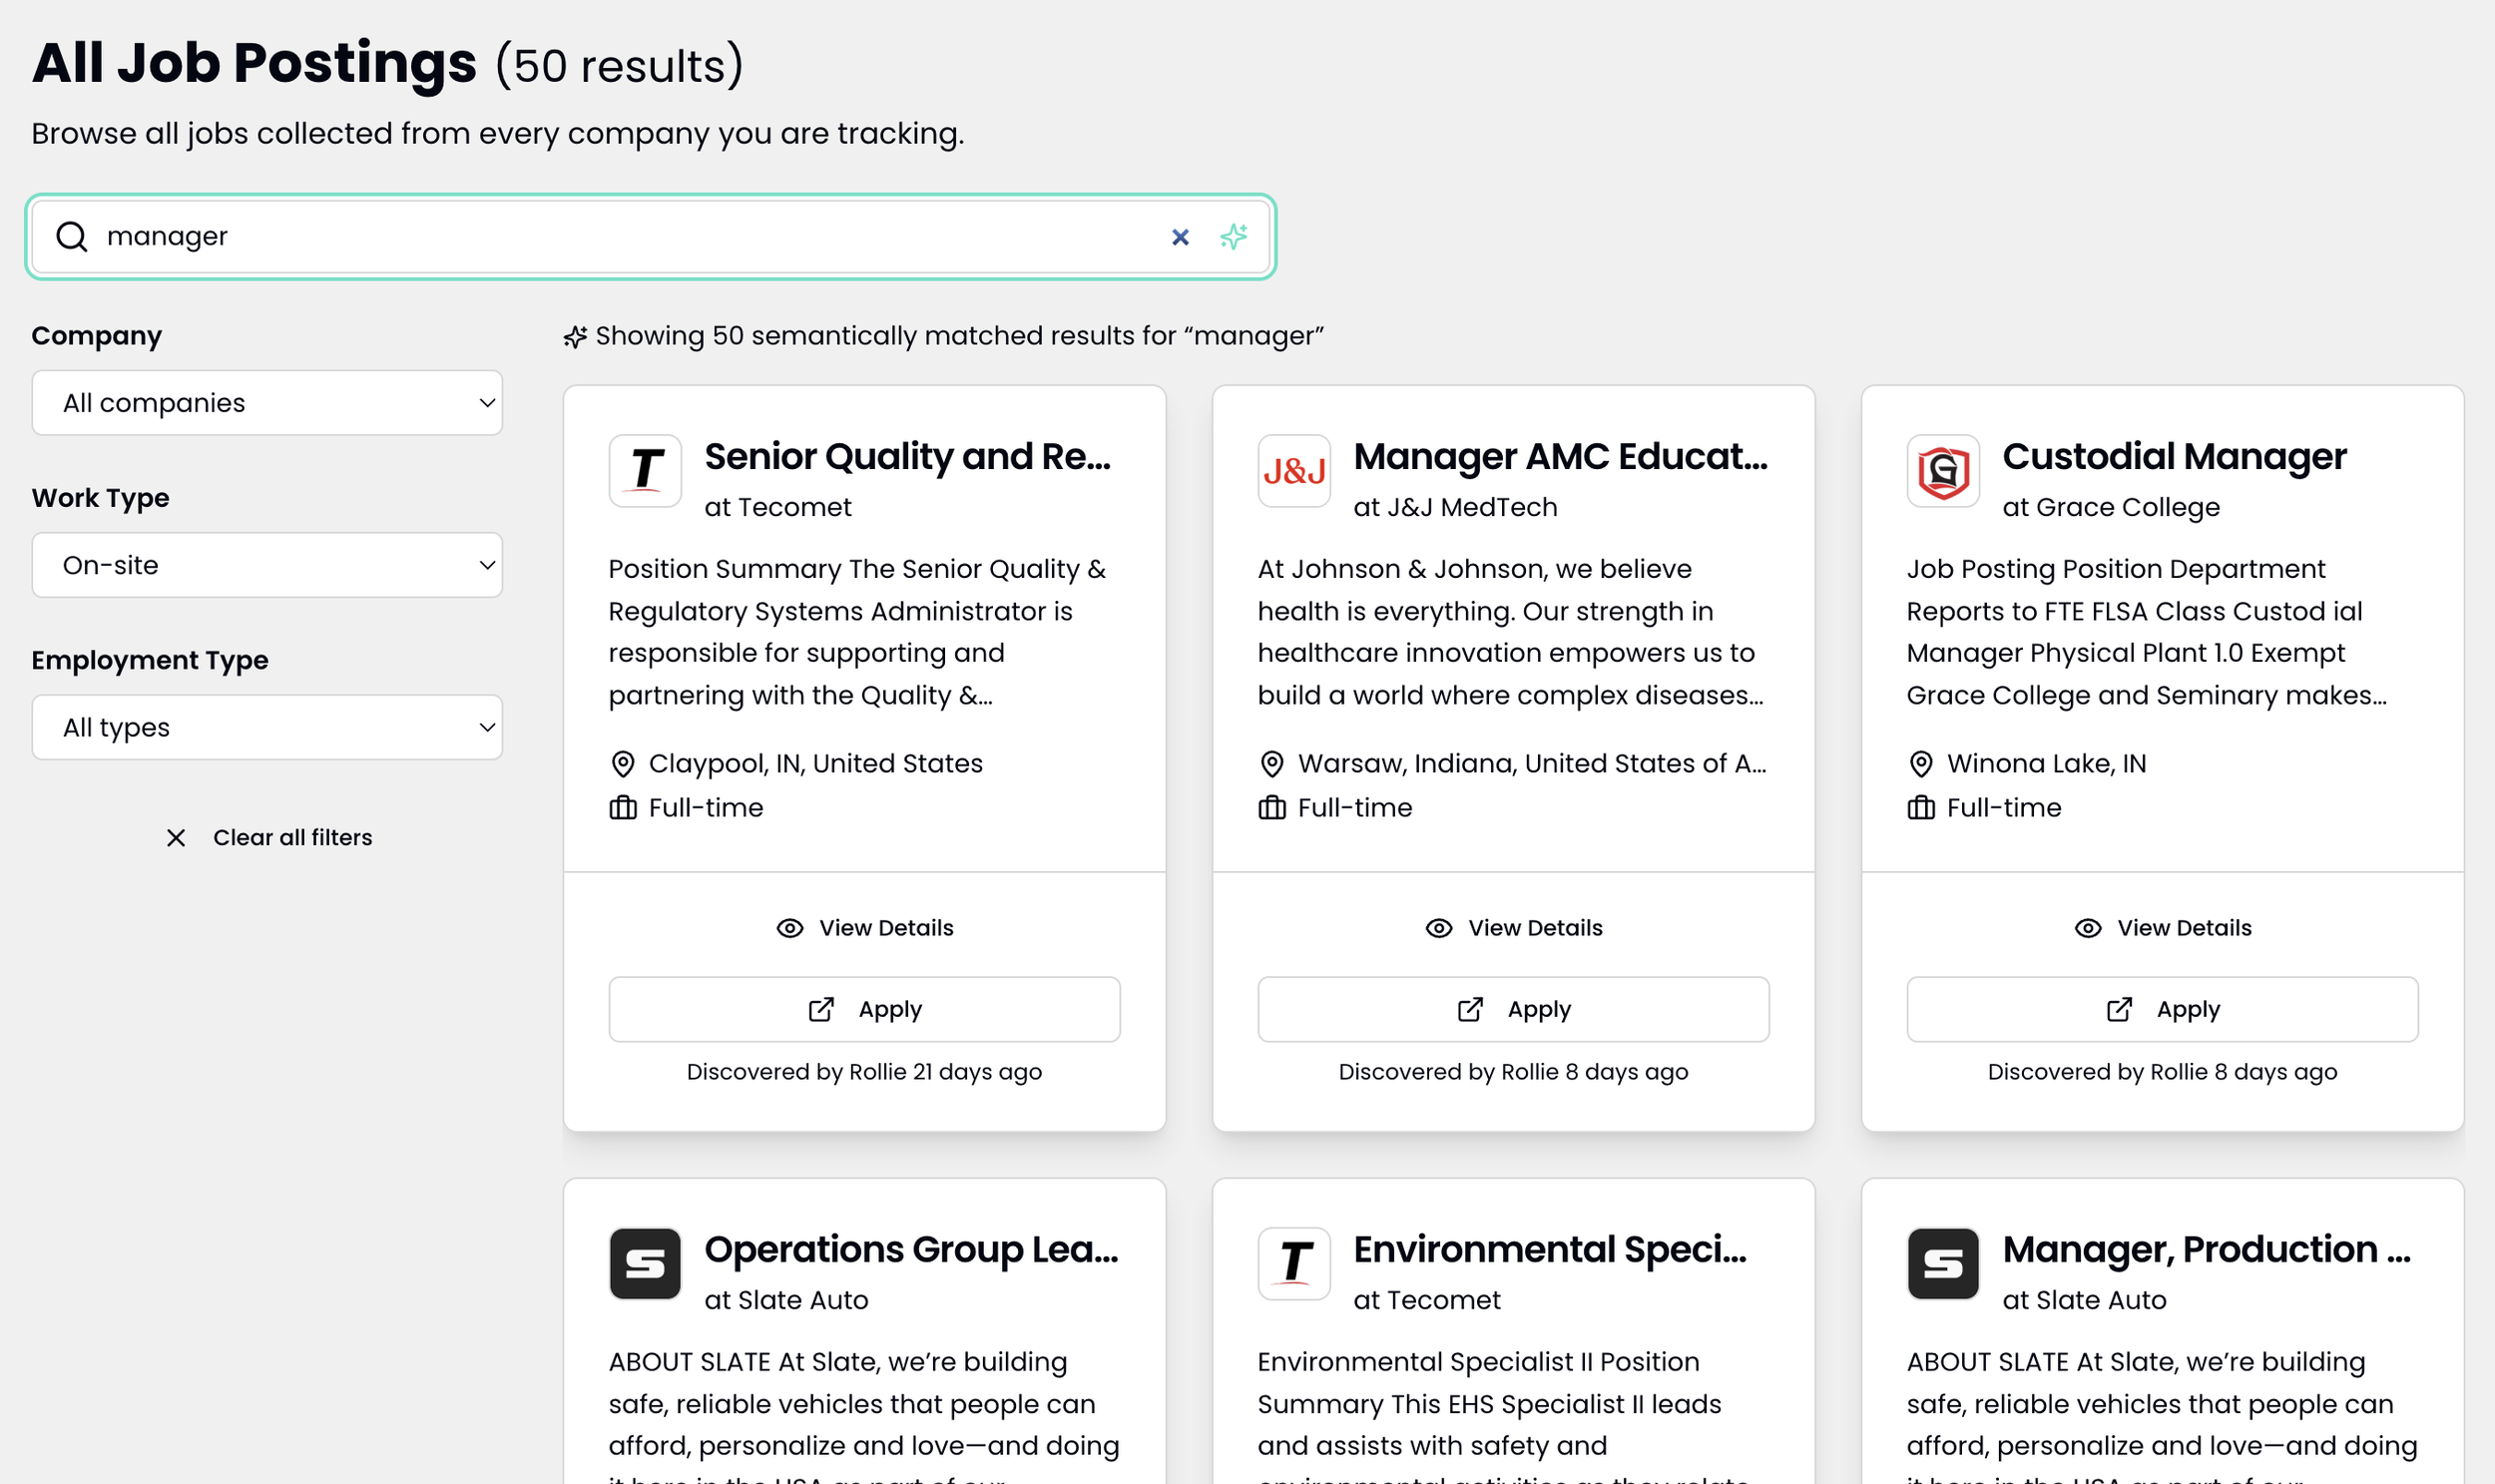Click the "All Job Postings" heading
The image size is (2495, 1484).
tap(254, 63)
